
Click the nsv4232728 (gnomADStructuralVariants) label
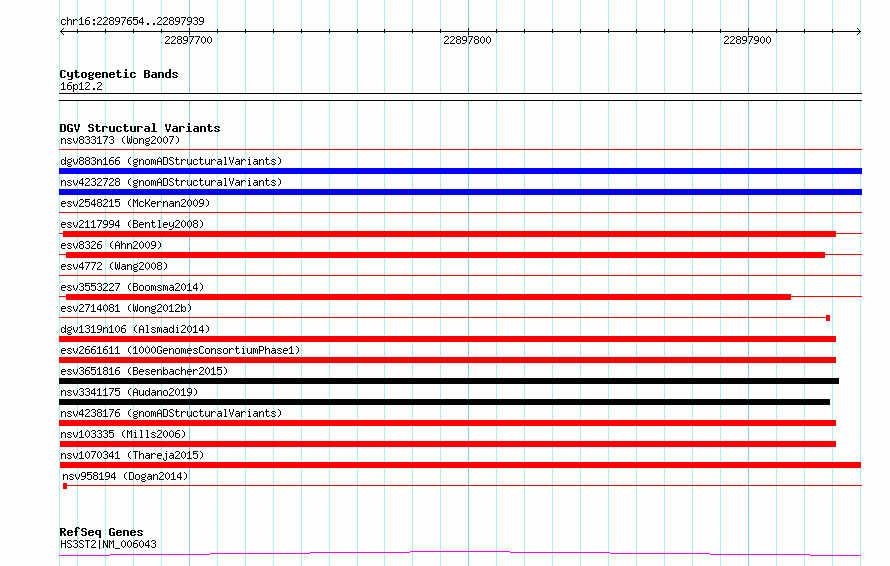tap(171, 182)
